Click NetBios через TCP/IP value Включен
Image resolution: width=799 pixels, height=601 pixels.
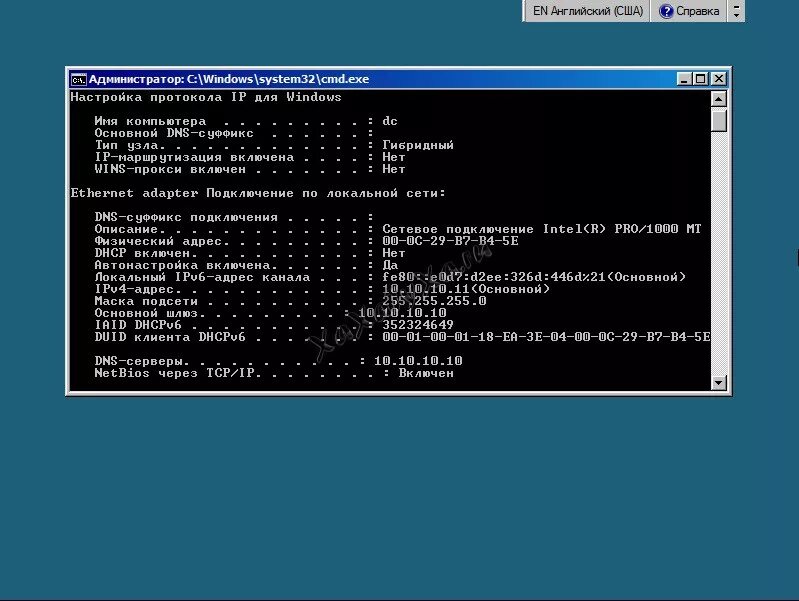[x=426, y=373]
